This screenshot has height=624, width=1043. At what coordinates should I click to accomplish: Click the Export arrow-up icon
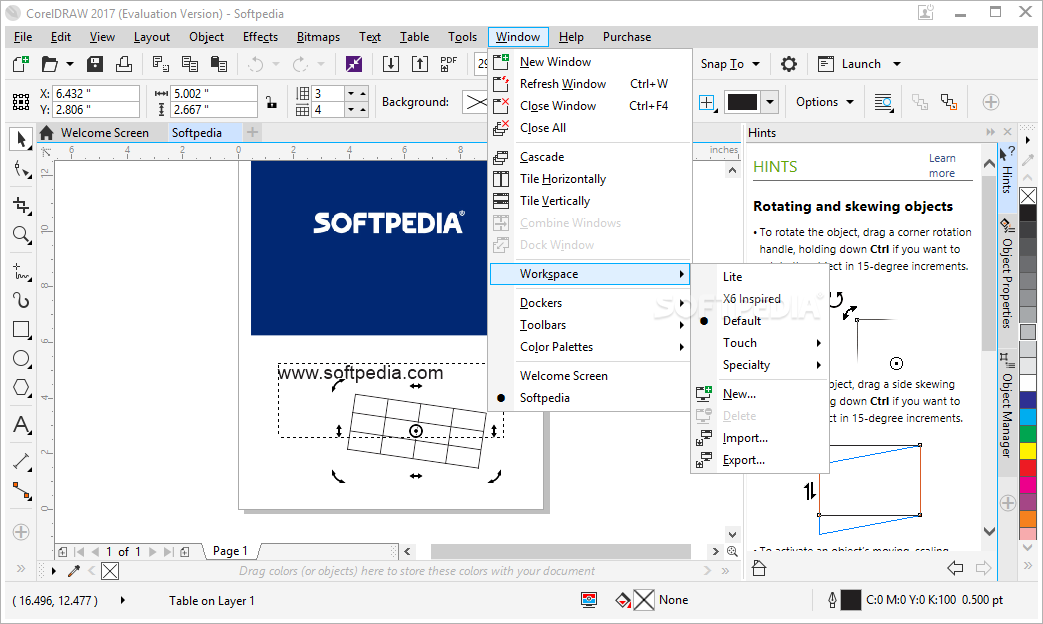point(420,64)
